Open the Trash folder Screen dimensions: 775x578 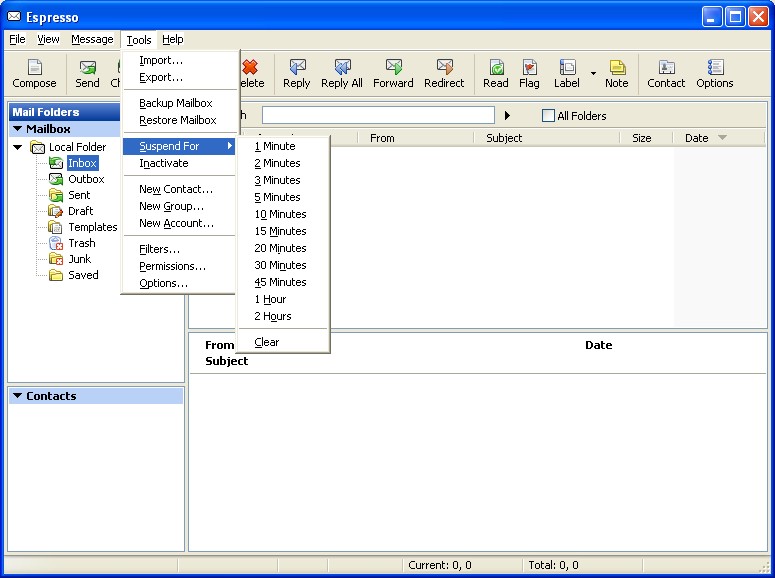[82, 243]
